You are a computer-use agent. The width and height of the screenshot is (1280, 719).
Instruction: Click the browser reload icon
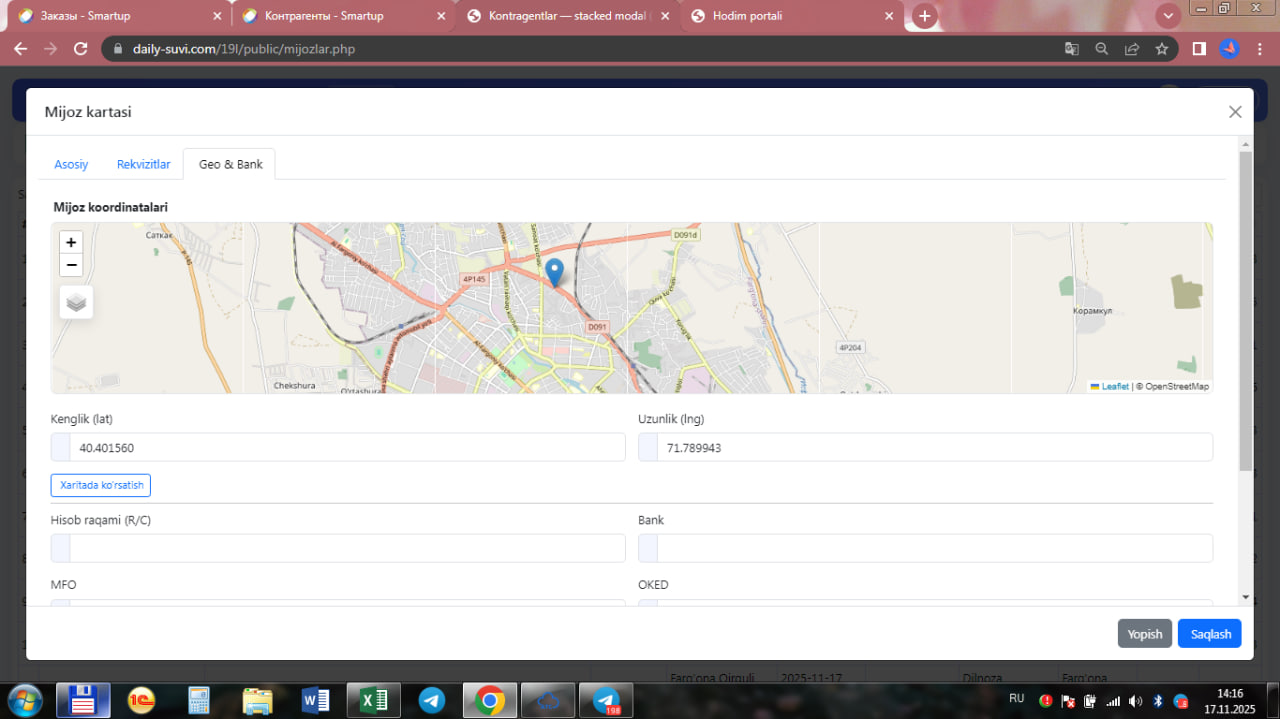point(81,48)
